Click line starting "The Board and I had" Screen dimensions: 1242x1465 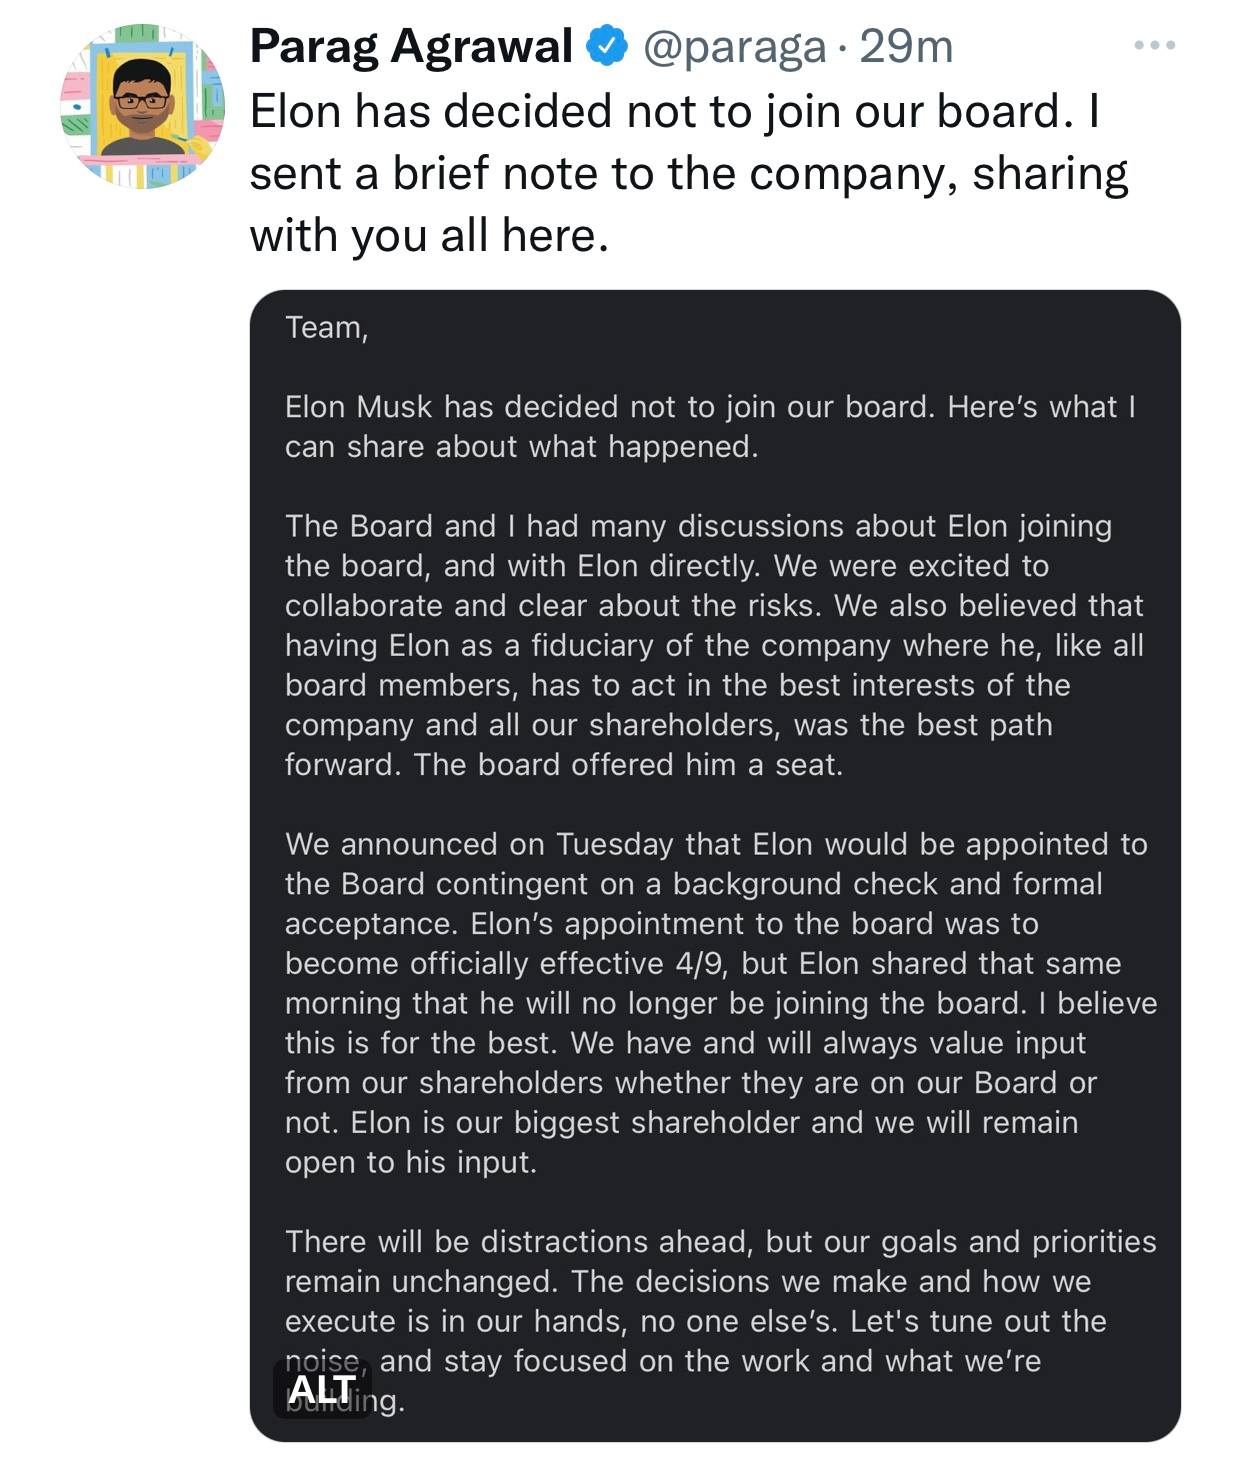click(698, 526)
